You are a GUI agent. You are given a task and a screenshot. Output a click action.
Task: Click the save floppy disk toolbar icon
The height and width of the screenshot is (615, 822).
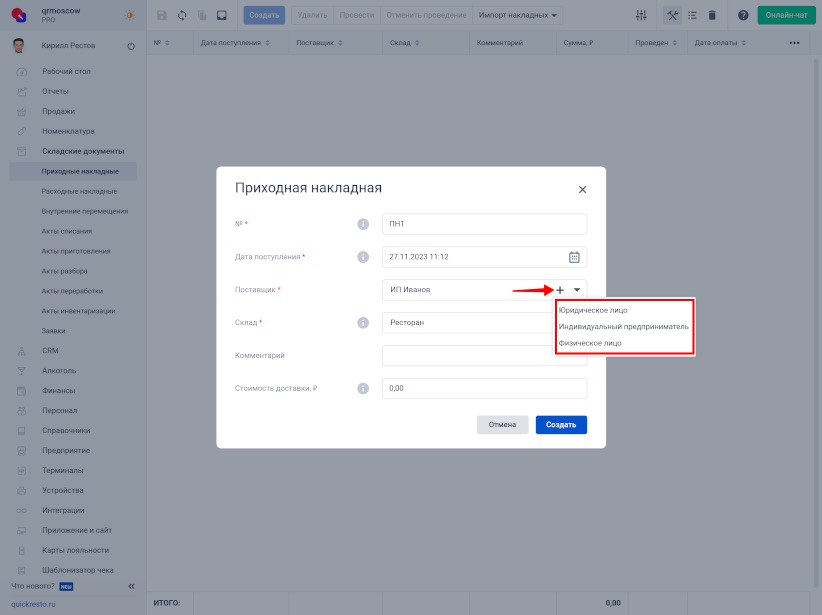point(161,15)
